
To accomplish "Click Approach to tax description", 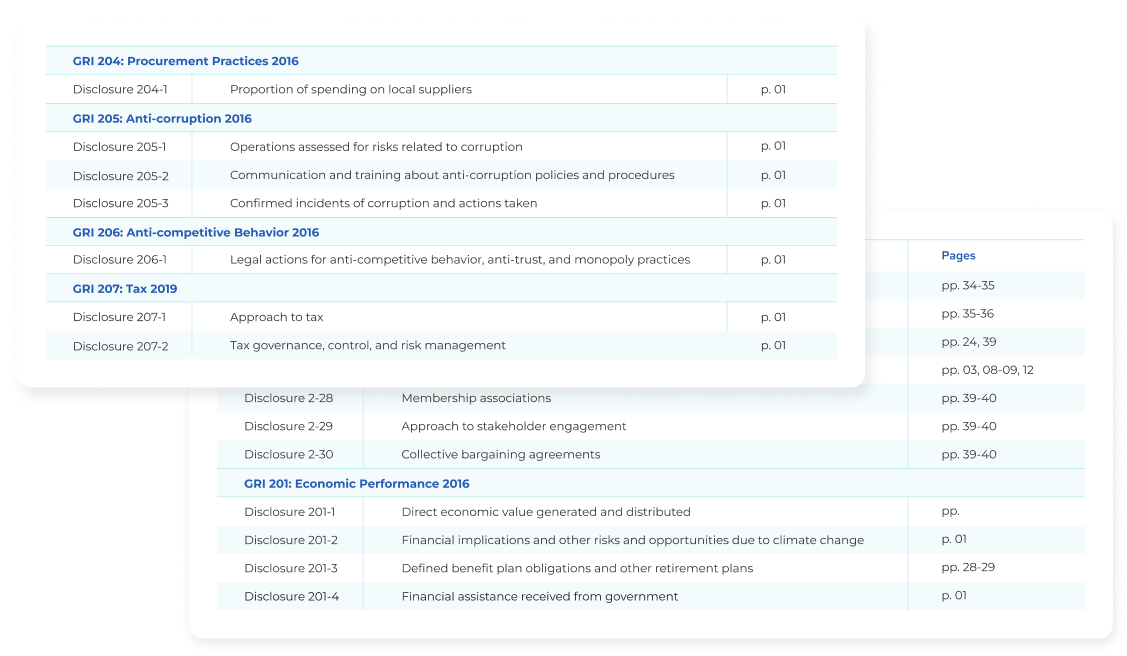I will click(277, 317).
